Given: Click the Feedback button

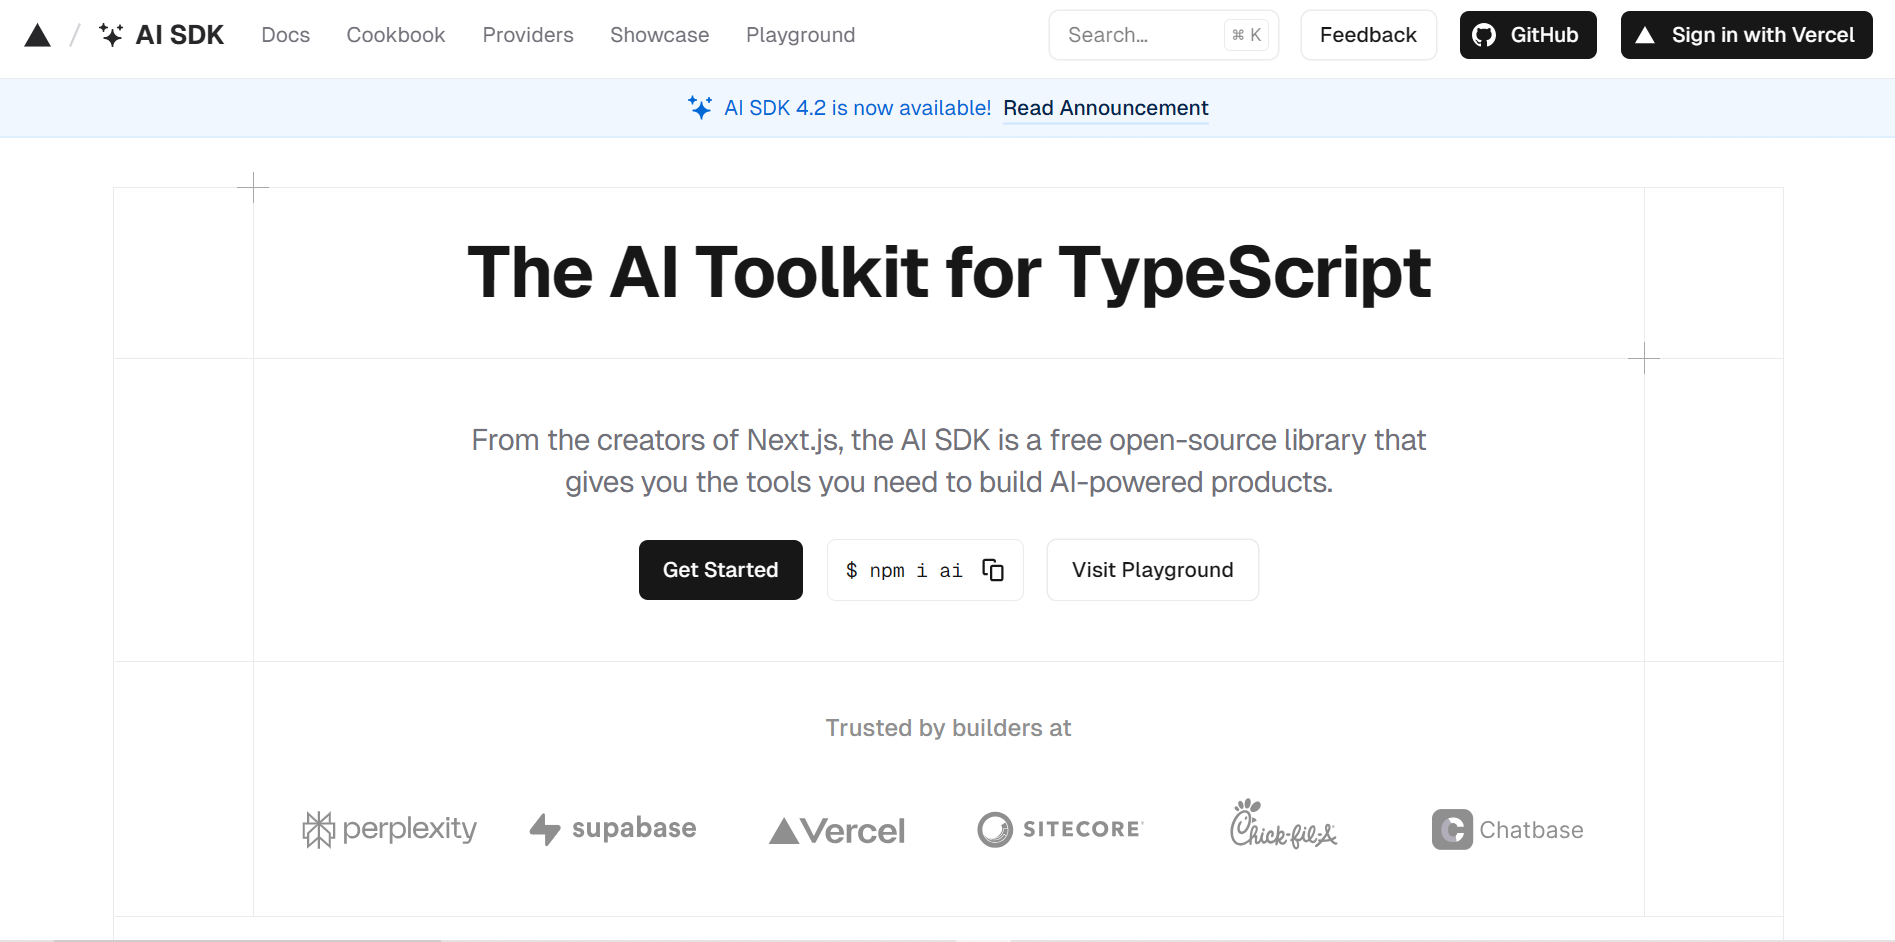Looking at the screenshot, I should click(x=1368, y=35).
